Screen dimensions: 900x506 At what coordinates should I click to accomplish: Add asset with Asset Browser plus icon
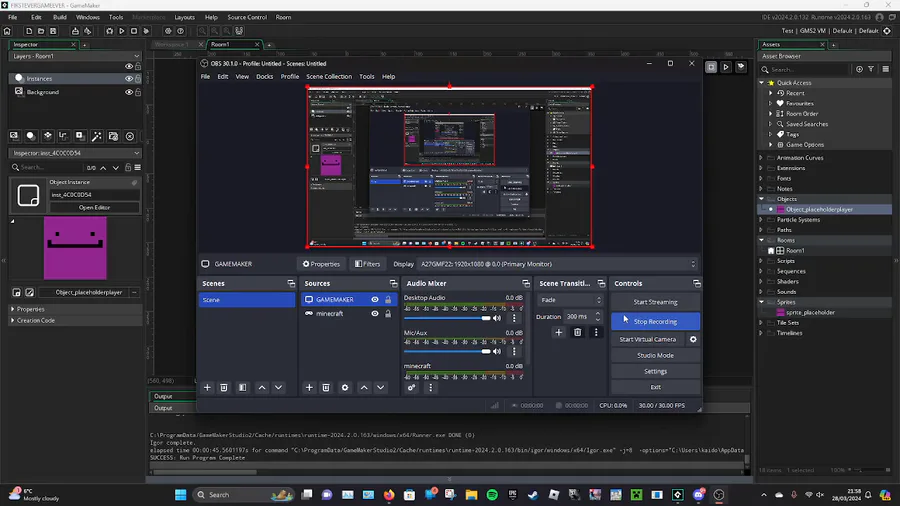coord(859,69)
